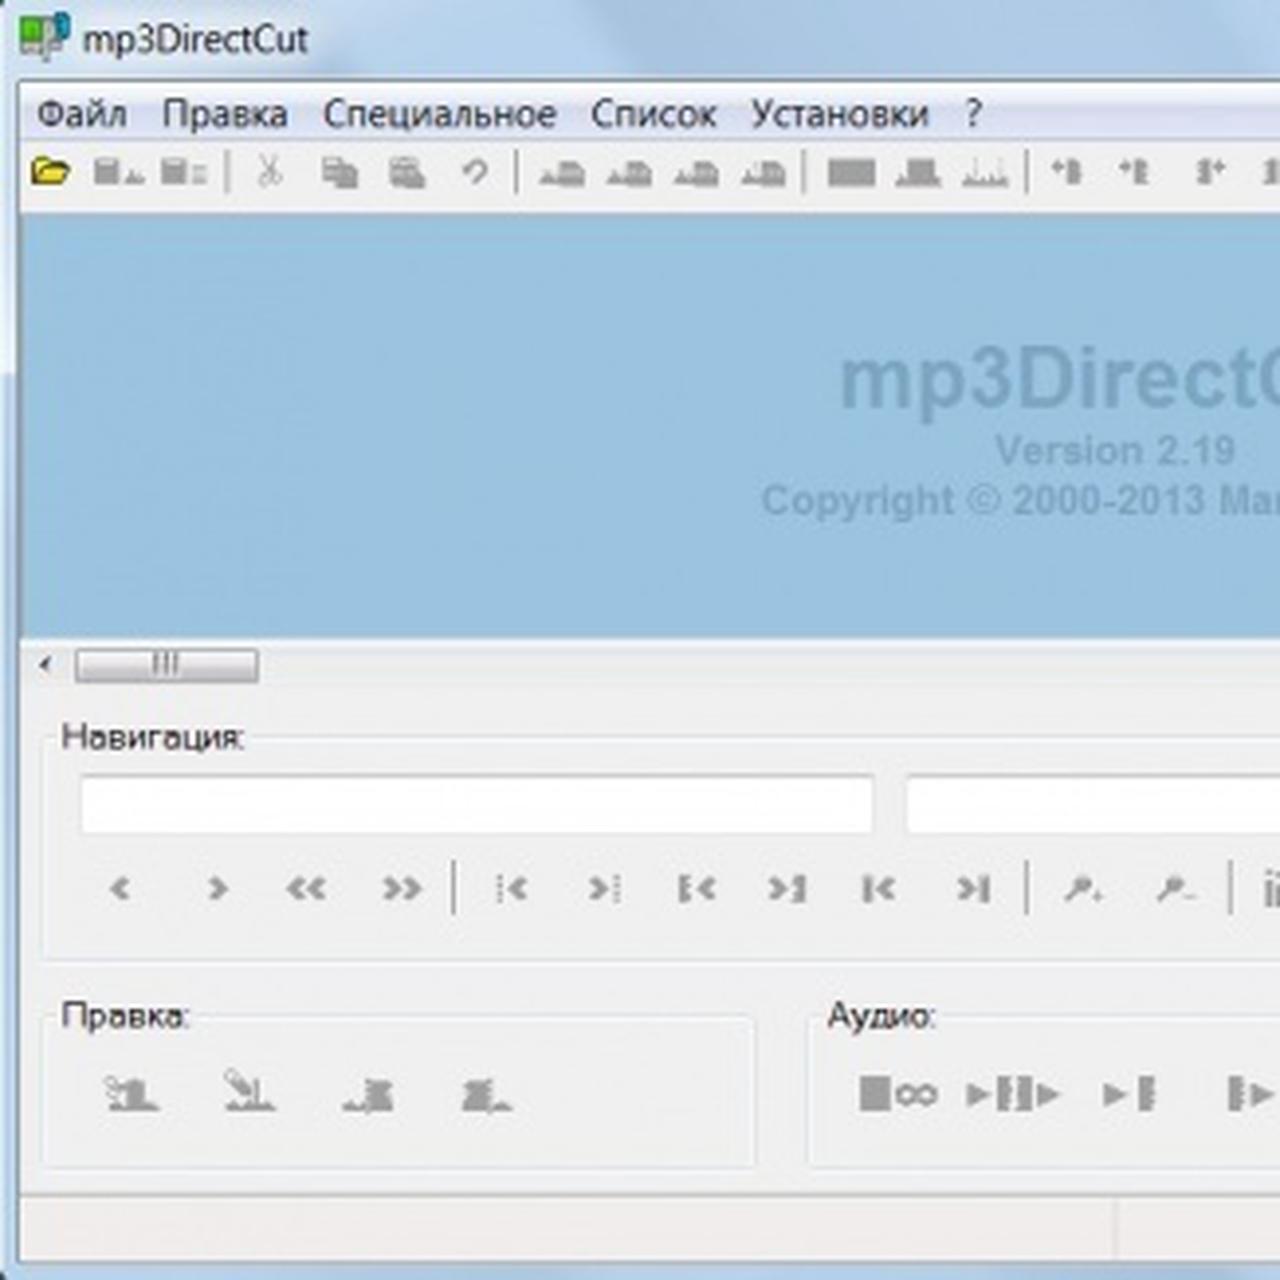Click the play-around-selection button in Аудио
The height and width of the screenshot is (1280, 1280).
(x=1013, y=1094)
